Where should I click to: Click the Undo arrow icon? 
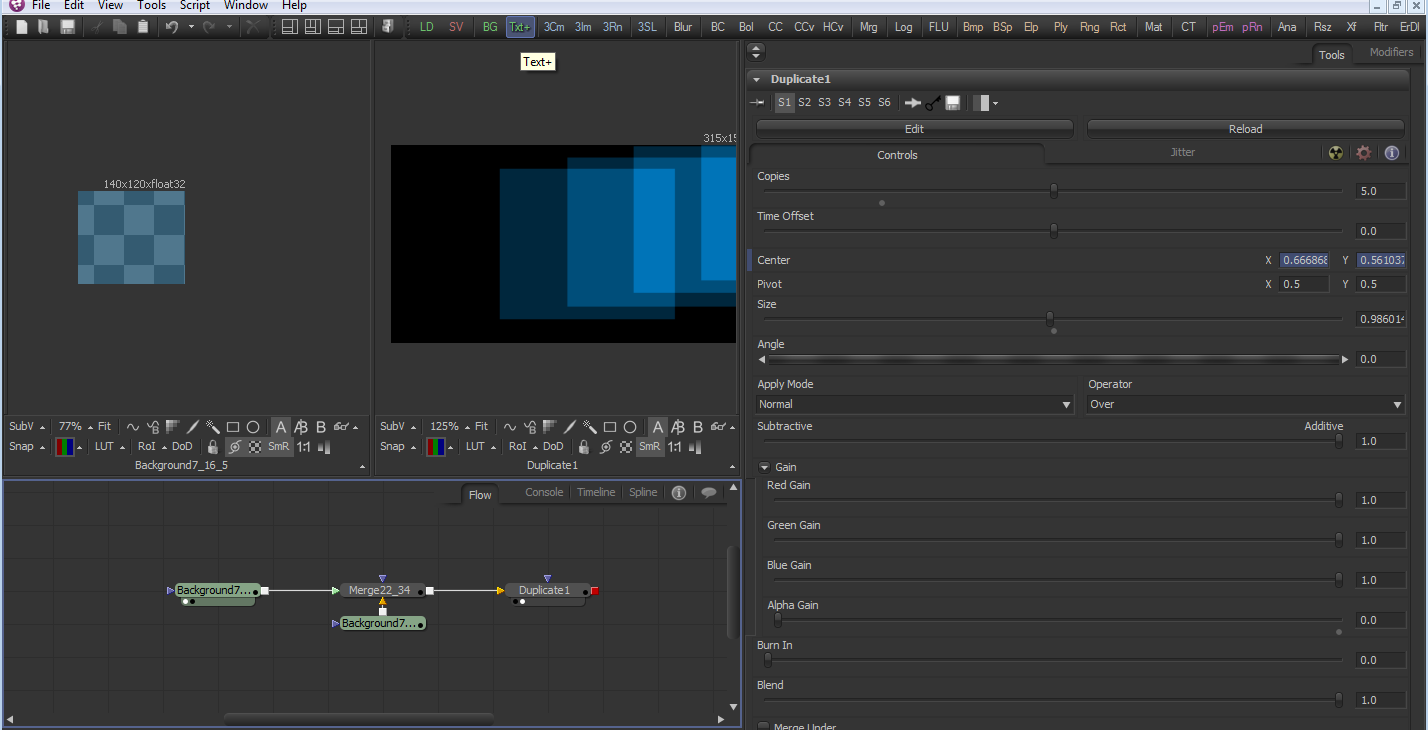[x=171, y=27]
